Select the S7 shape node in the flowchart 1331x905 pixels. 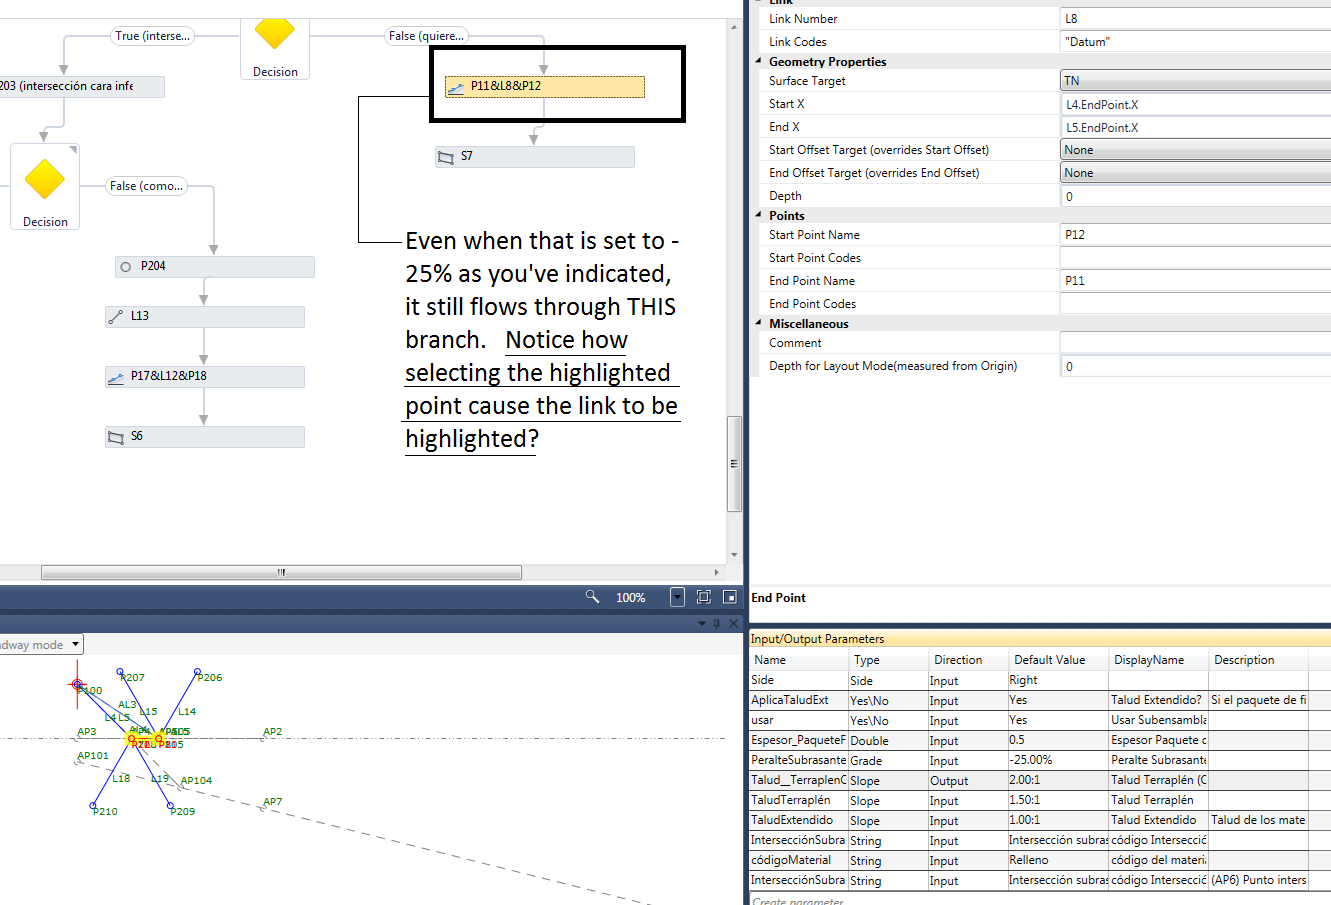[534, 156]
